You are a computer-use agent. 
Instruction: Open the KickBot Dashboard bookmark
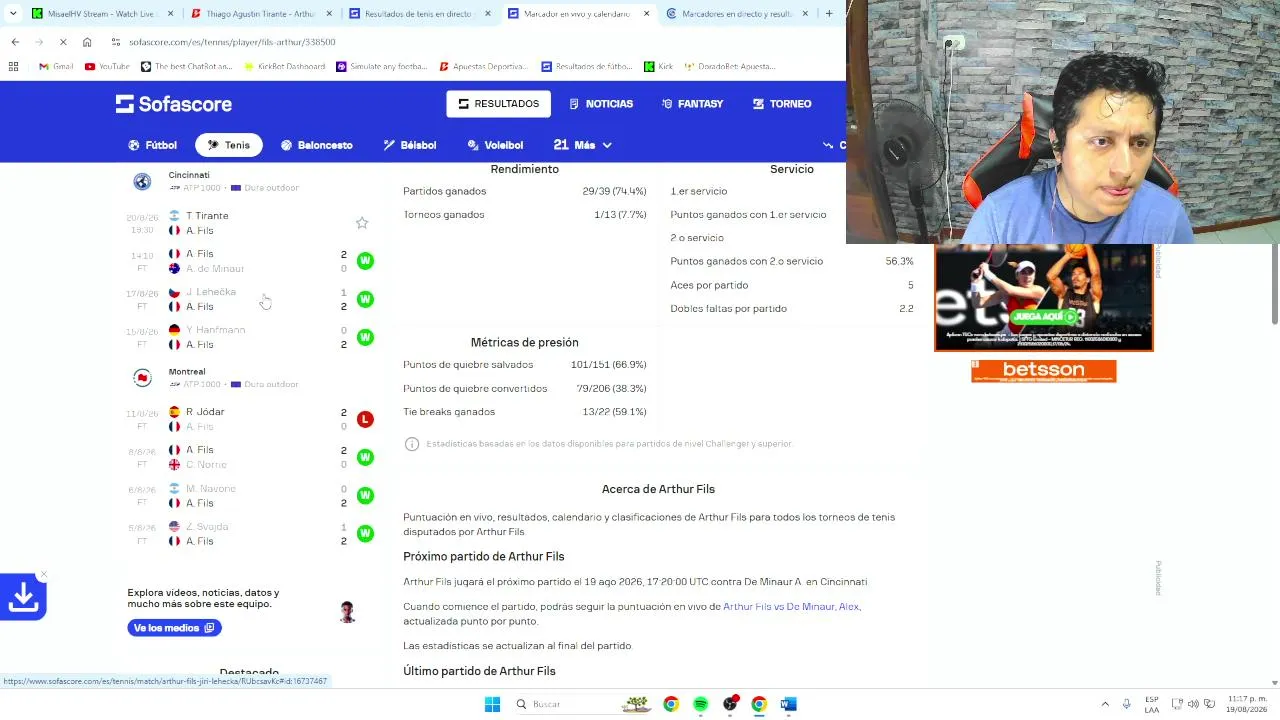[x=284, y=66]
